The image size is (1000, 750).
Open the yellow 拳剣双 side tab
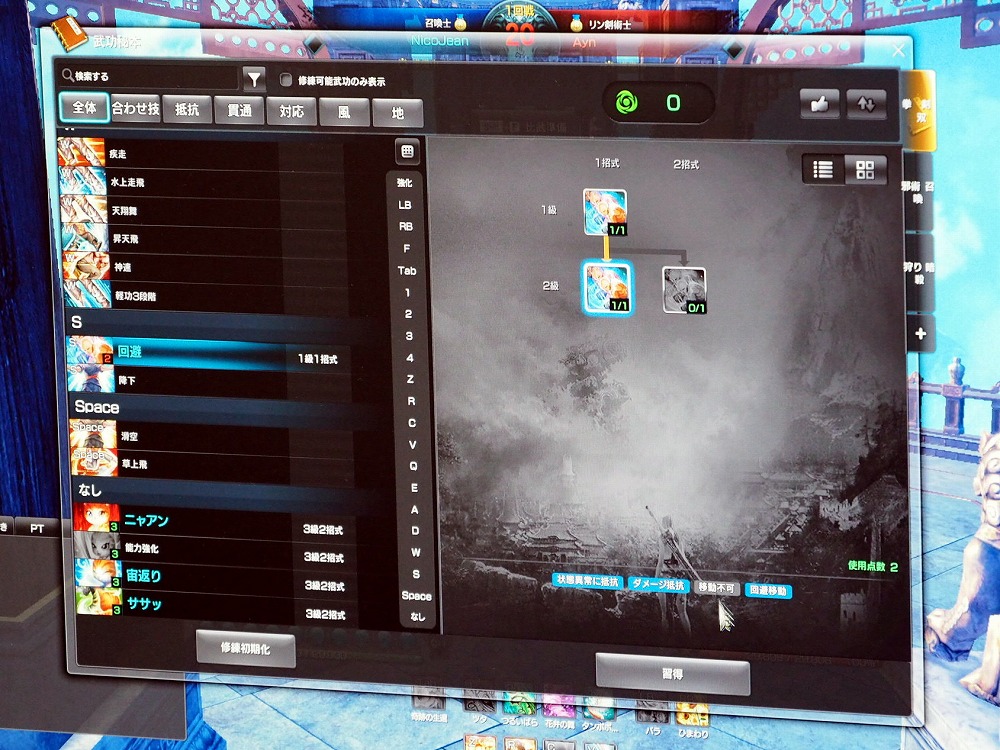918,110
